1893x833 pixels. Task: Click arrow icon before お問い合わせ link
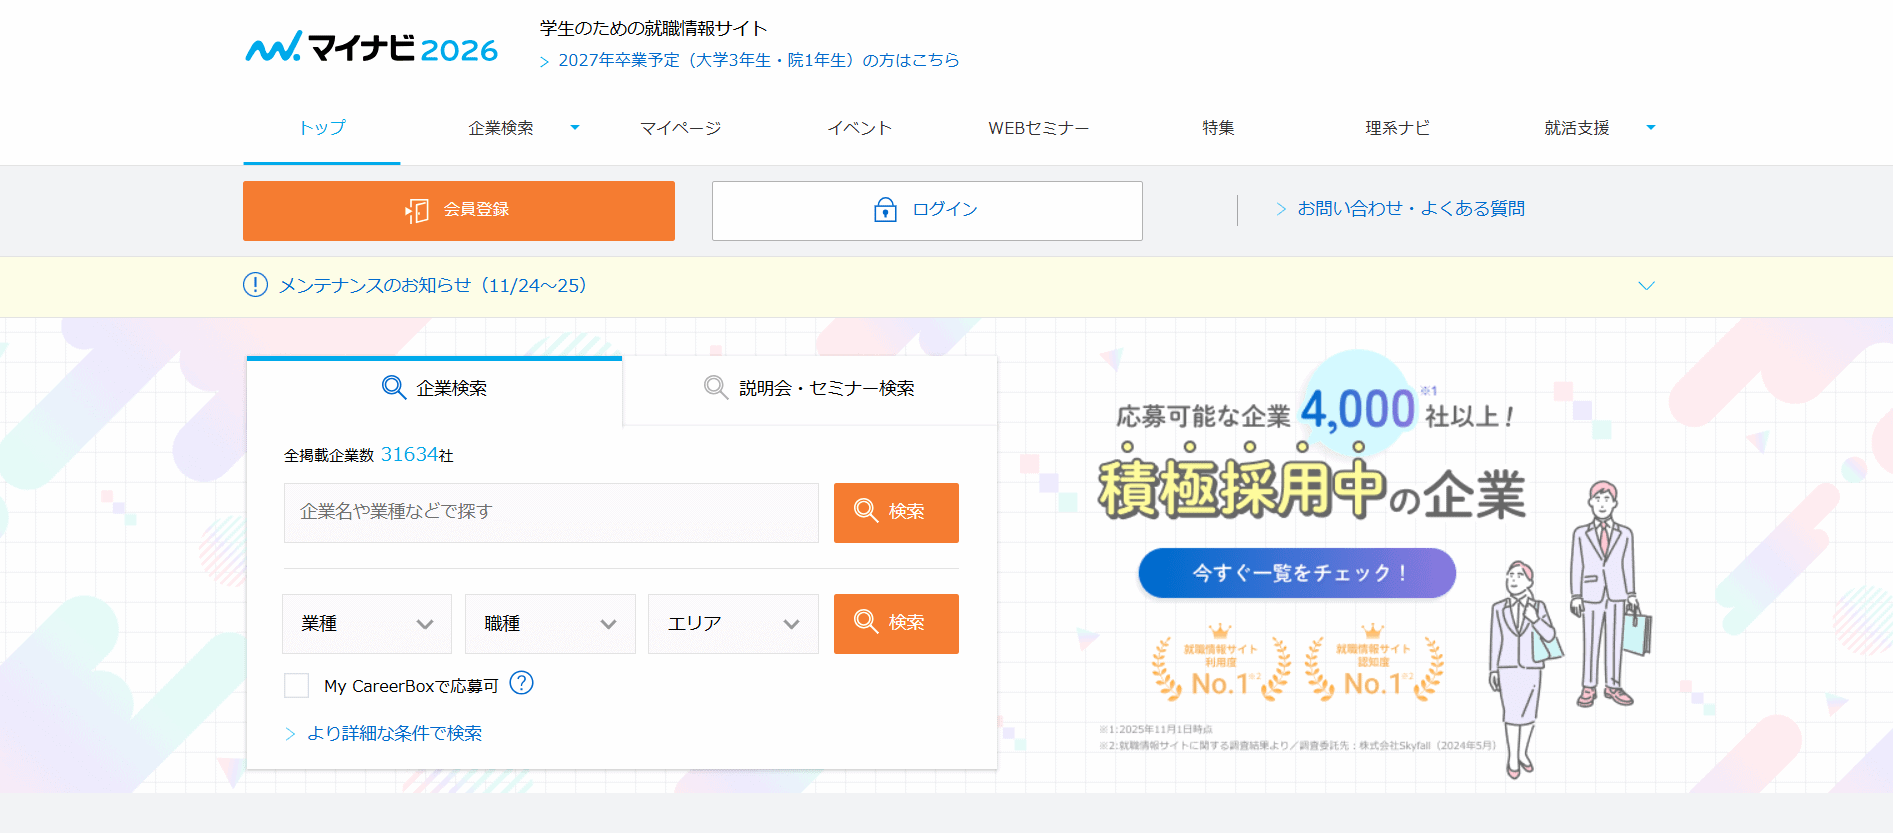pyautogui.click(x=1281, y=209)
